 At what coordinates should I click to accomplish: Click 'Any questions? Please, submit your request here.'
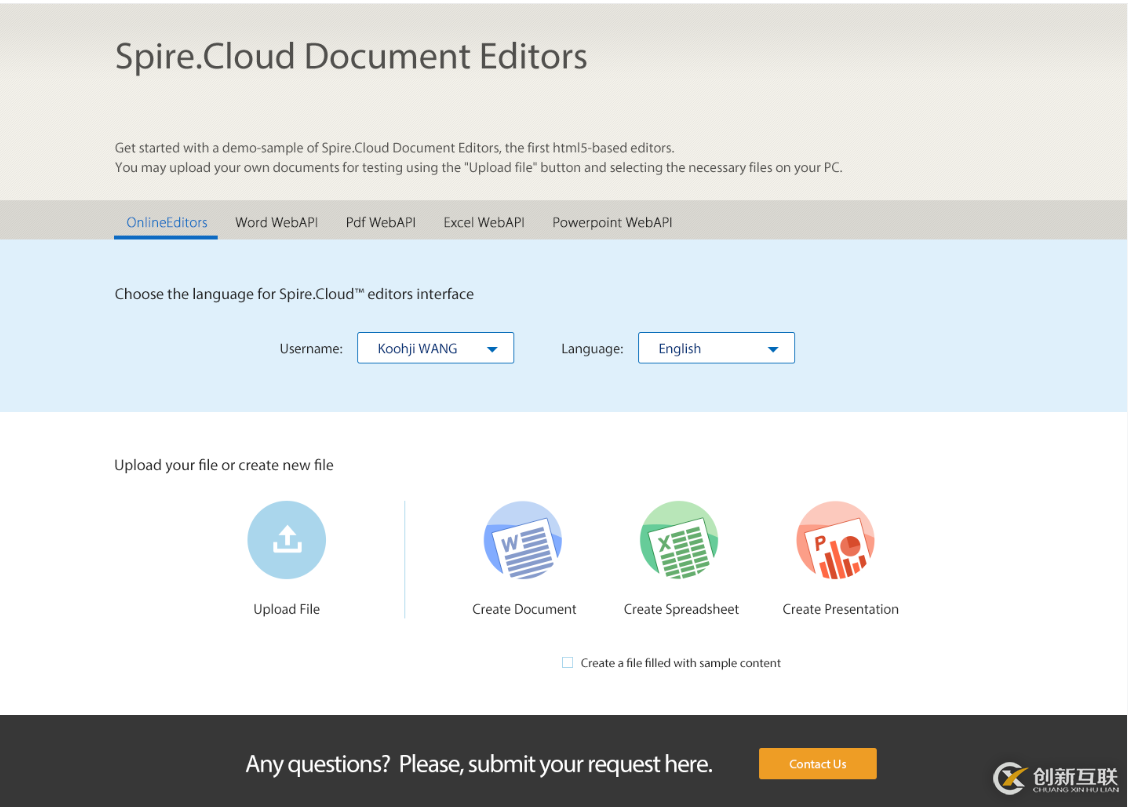tap(479, 764)
